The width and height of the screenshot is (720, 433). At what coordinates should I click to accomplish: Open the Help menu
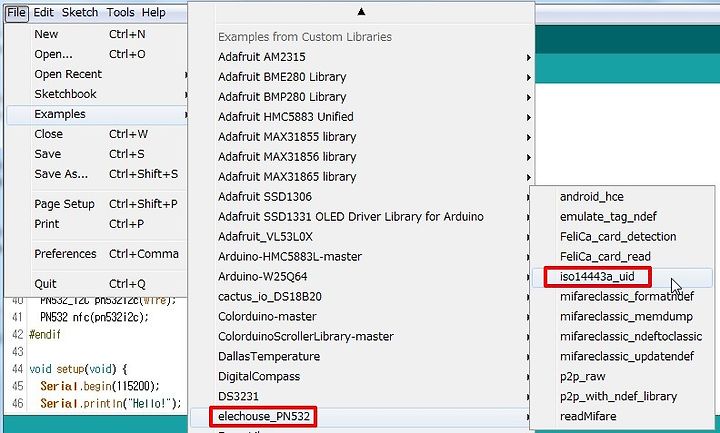click(153, 12)
